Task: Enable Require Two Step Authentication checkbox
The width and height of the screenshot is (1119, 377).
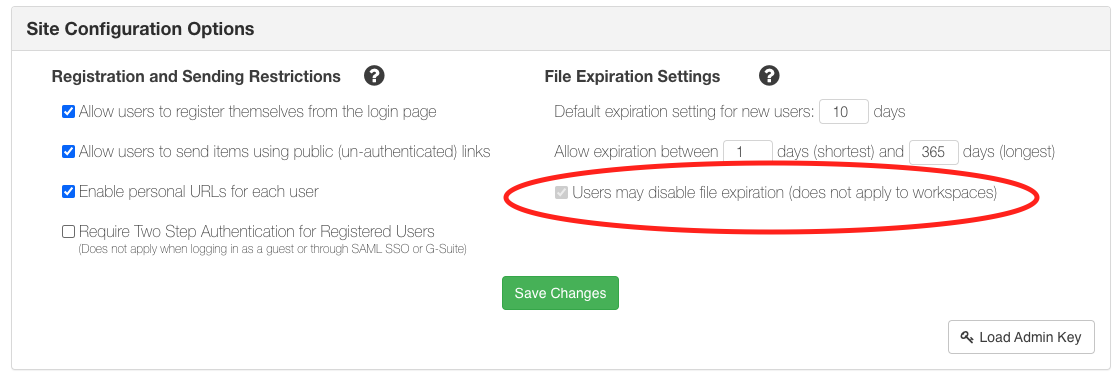Action: (x=69, y=231)
